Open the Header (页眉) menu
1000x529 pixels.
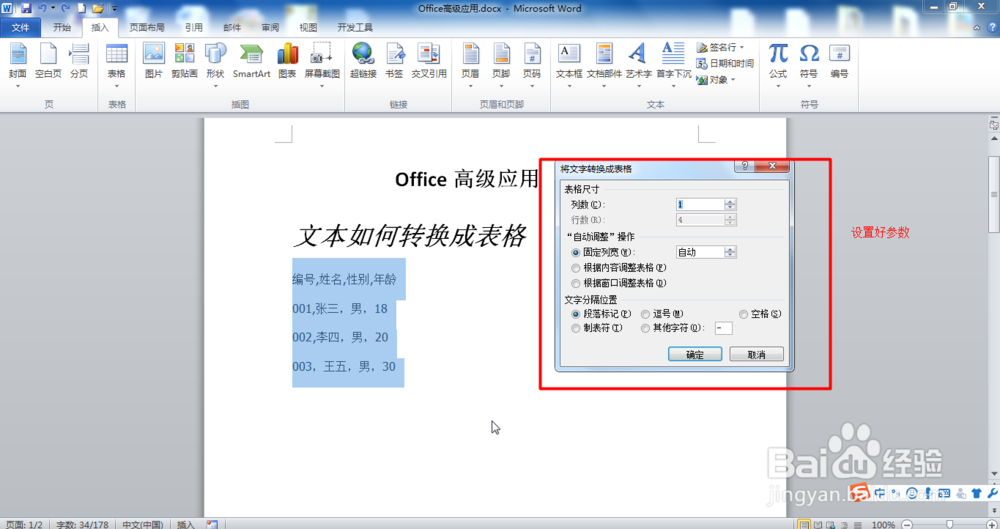point(471,66)
